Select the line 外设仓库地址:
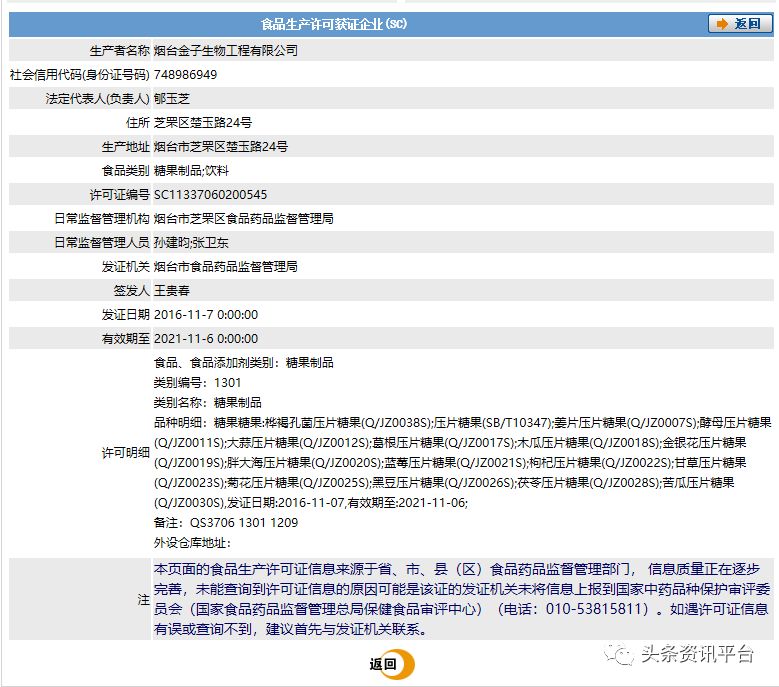The width and height of the screenshot is (779, 687). [192, 542]
